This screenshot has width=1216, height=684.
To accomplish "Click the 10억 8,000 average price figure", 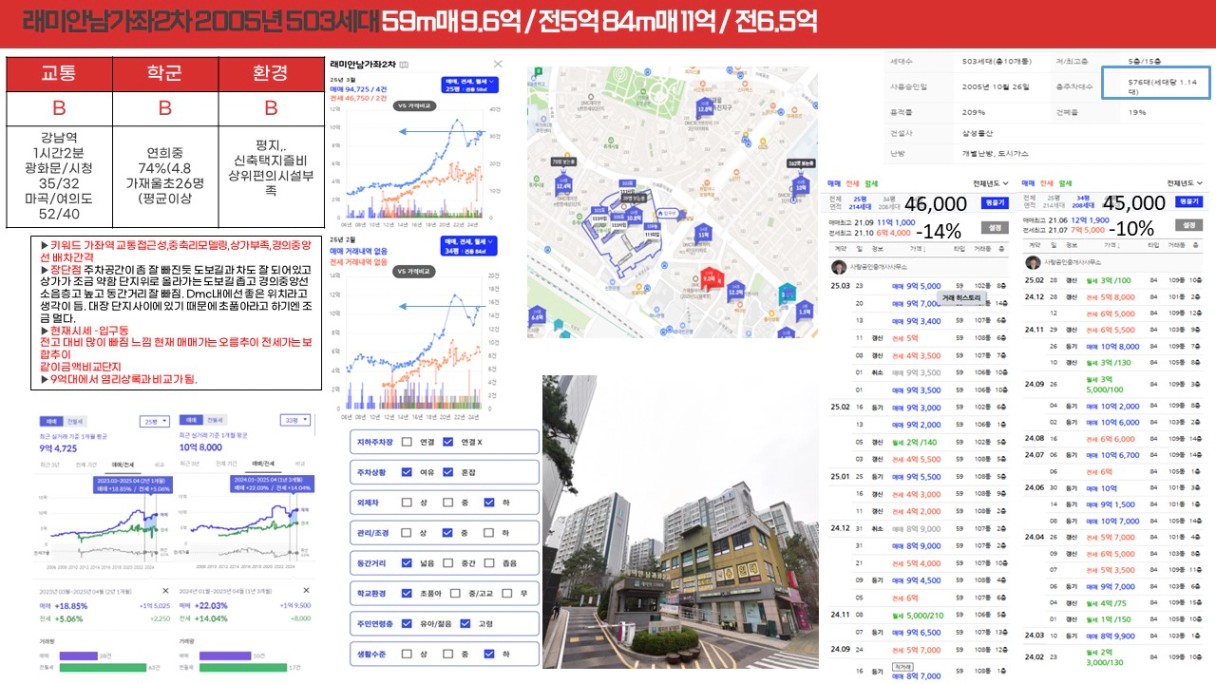I will pyautogui.click(x=201, y=447).
